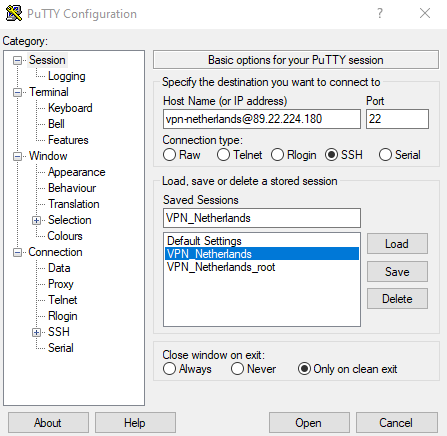Collapse the Terminal tree node
Viewport: 447px width, 436px height.
click(17, 92)
